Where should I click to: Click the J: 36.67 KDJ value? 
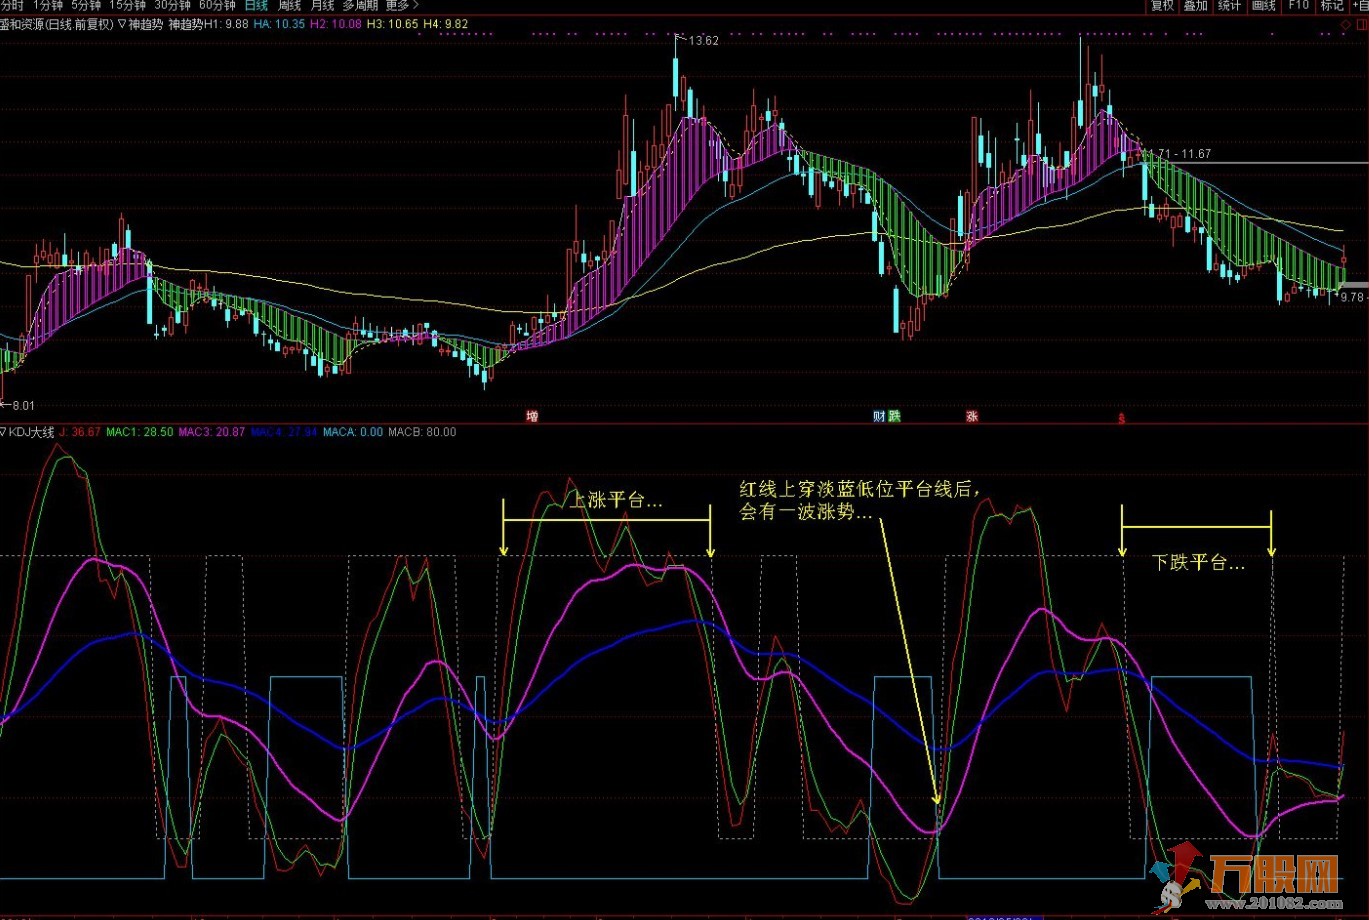point(80,432)
